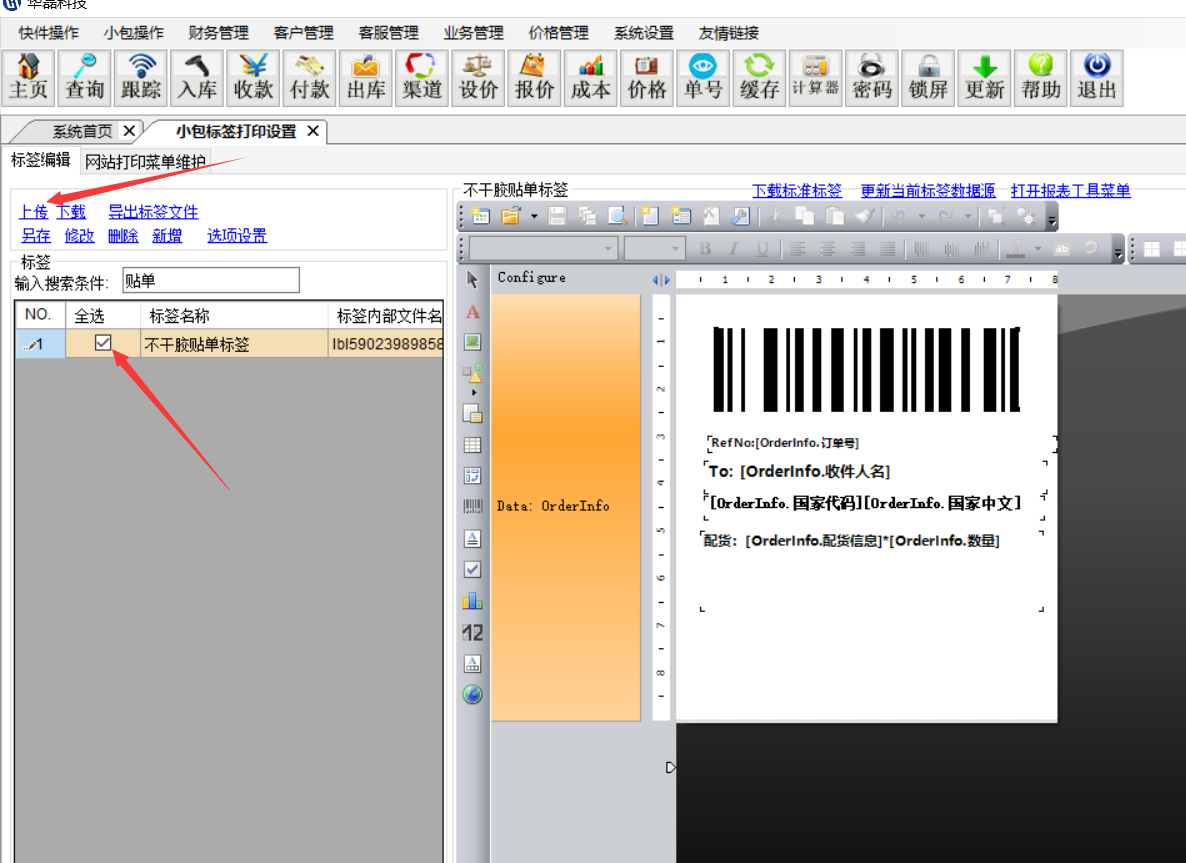Click the 跟踪 tracking toolbar icon
Screen dimensions: 1186x863
click(141, 78)
